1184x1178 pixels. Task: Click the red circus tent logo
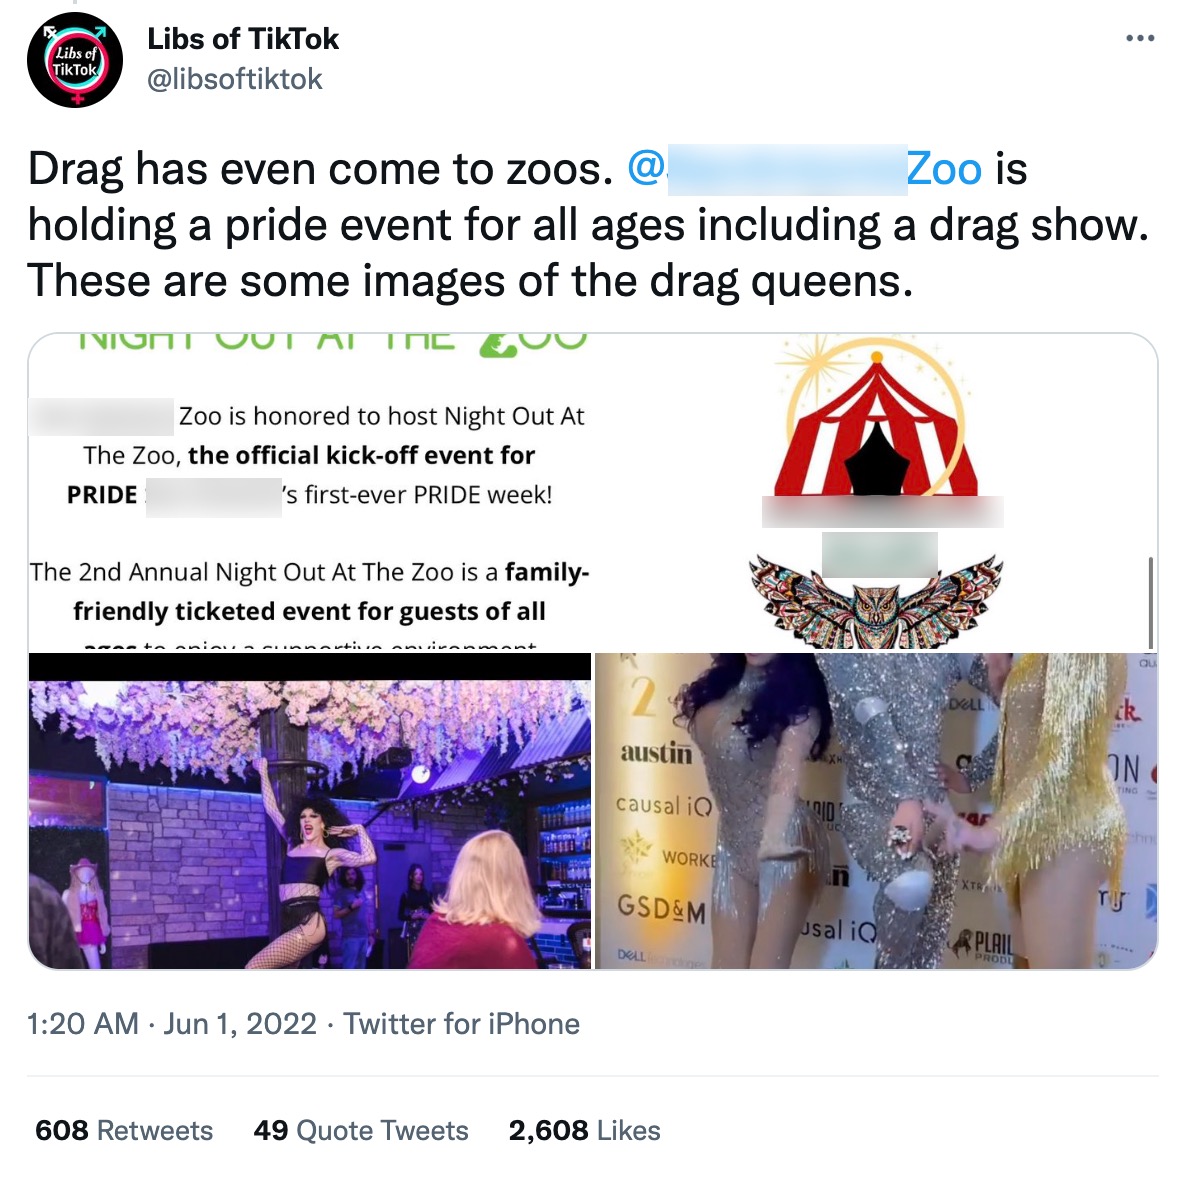[x=876, y=421]
